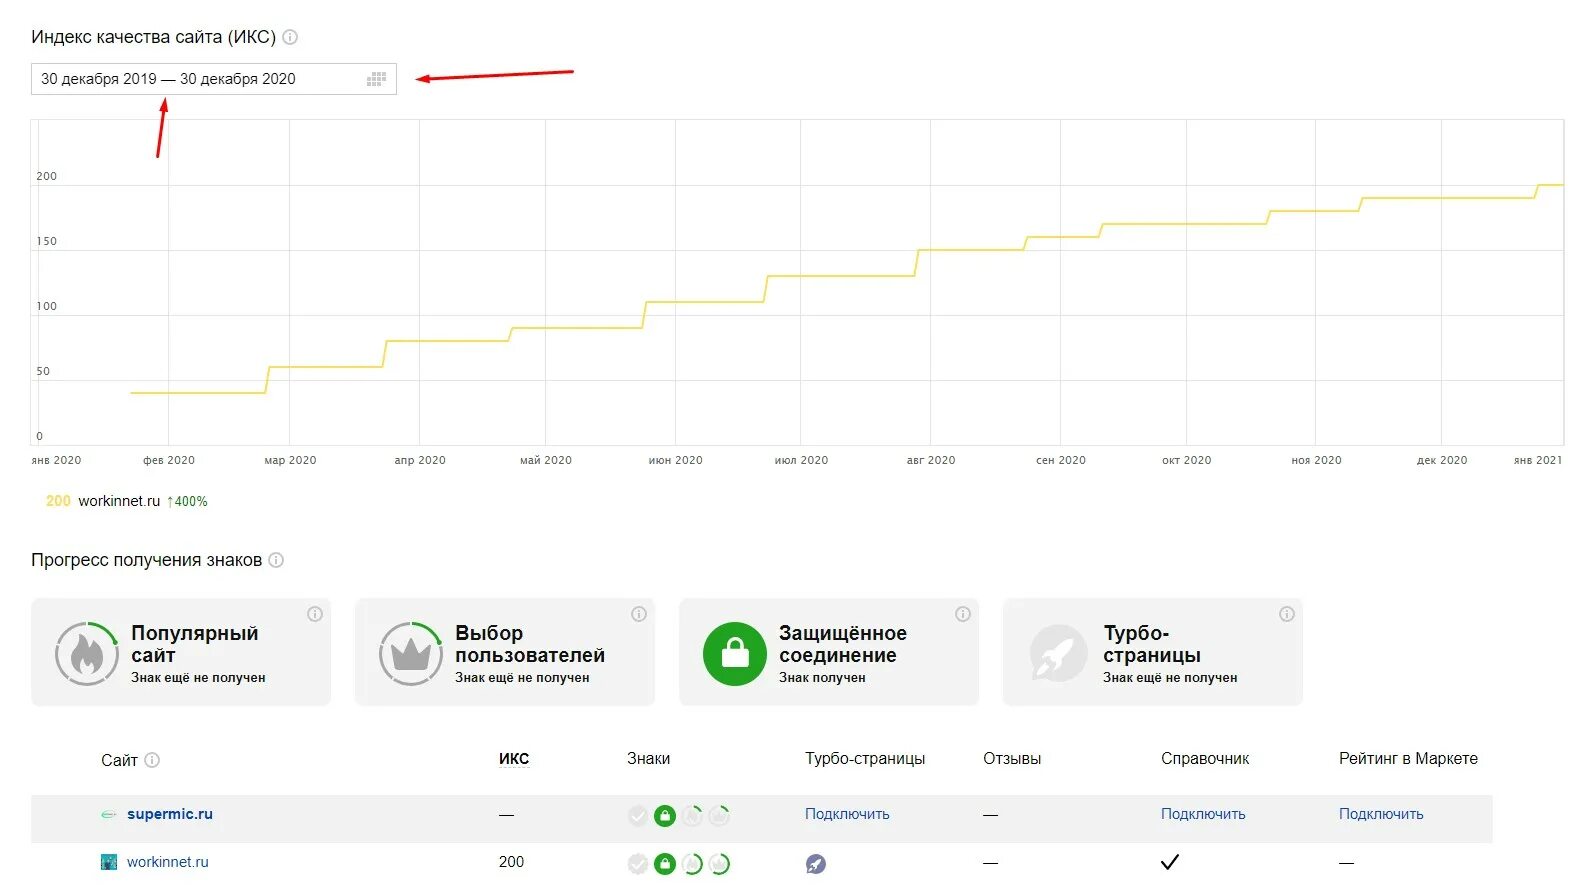This screenshot has width=1590, height=896.
Task: Click Подключить under Турбо-страницы for supermic.ru
Action: pyautogui.click(x=847, y=814)
